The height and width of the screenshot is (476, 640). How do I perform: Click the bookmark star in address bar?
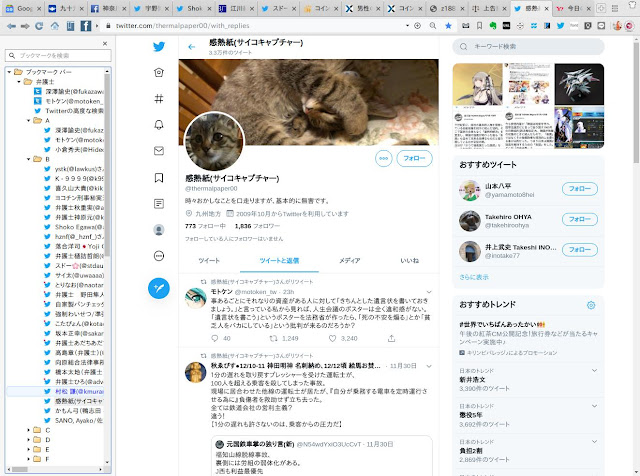pos(448,26)
